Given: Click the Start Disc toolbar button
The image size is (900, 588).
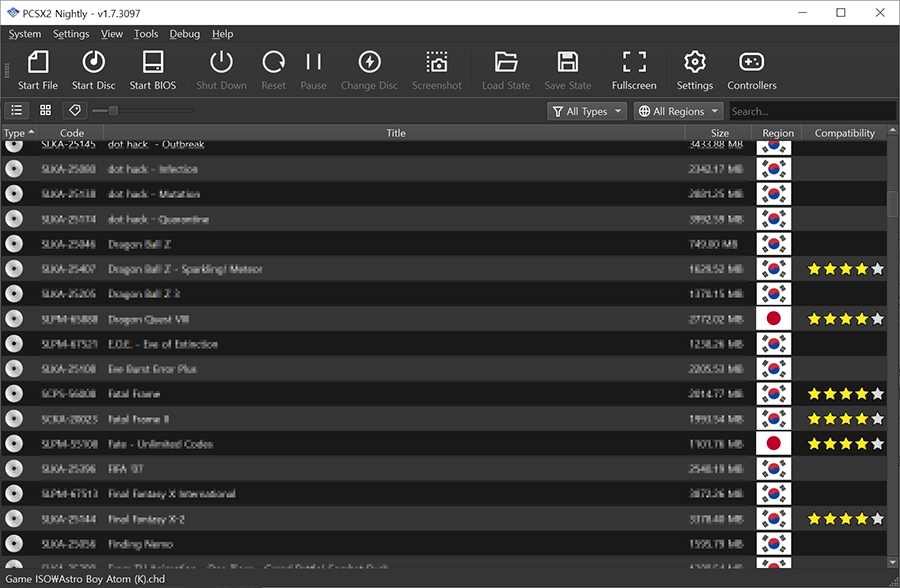Looking at the screenshot, I should coord(94,70).
